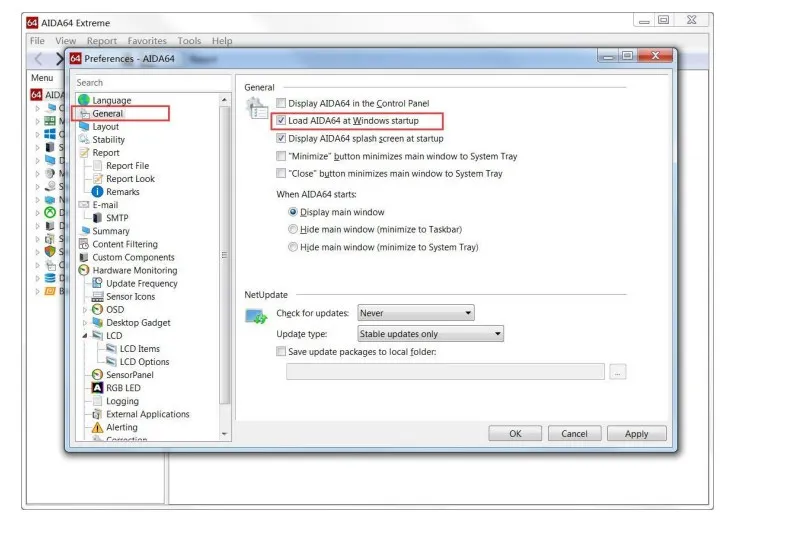
Task: Switch to the Menu tab in main window
Action: [42, 78]
